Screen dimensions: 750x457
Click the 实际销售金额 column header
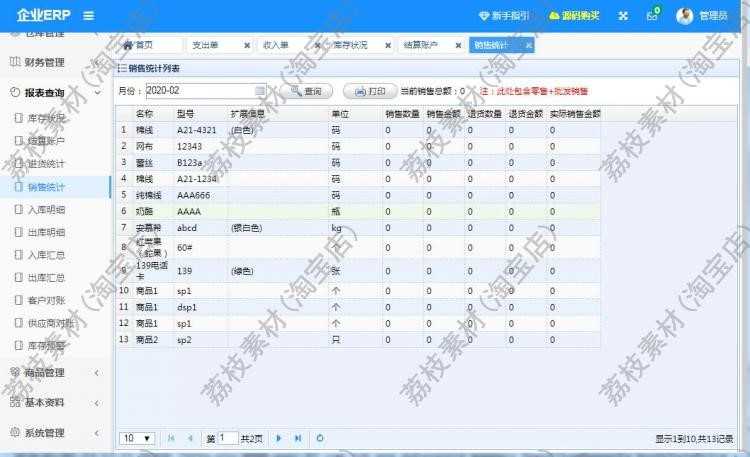pos(575,114)
